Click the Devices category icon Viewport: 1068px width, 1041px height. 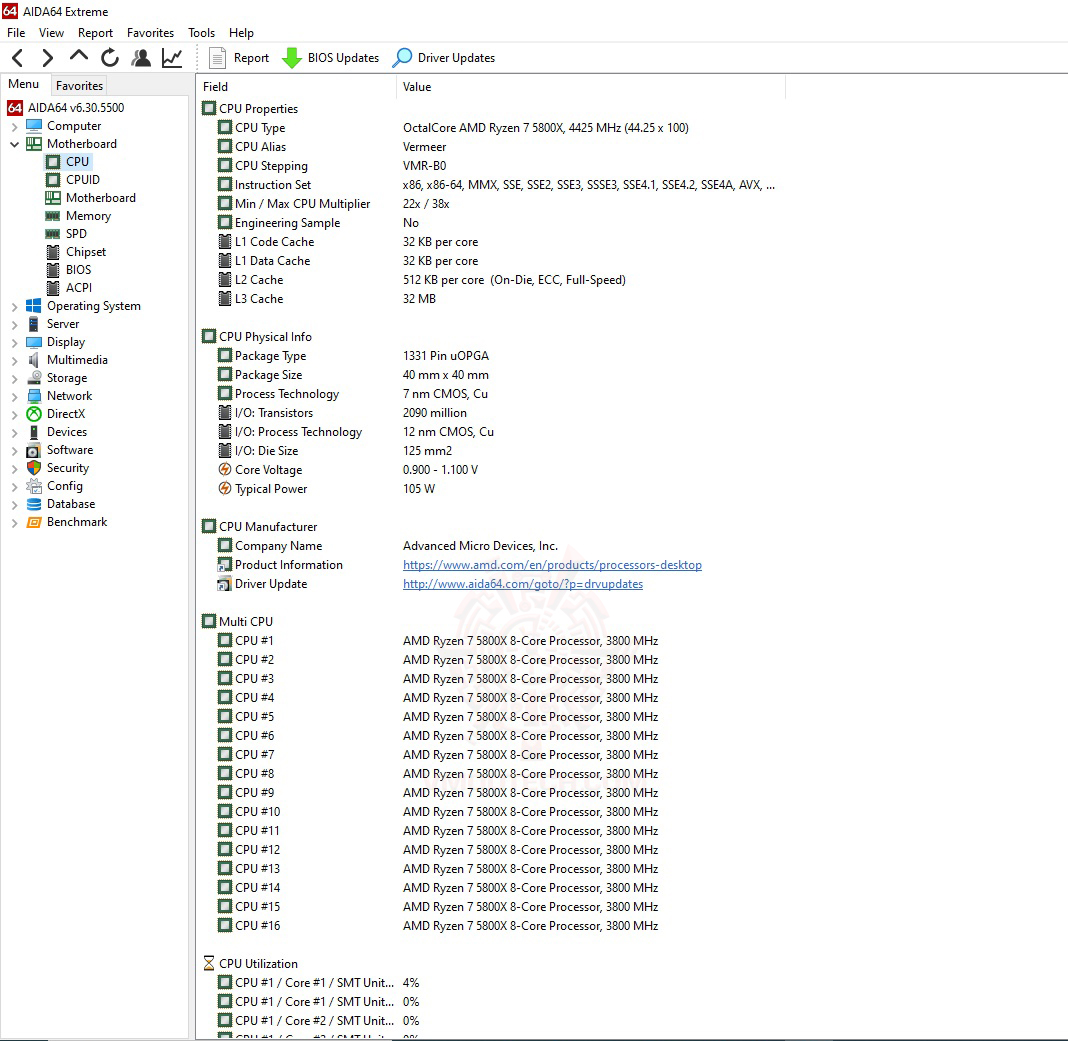33,432
